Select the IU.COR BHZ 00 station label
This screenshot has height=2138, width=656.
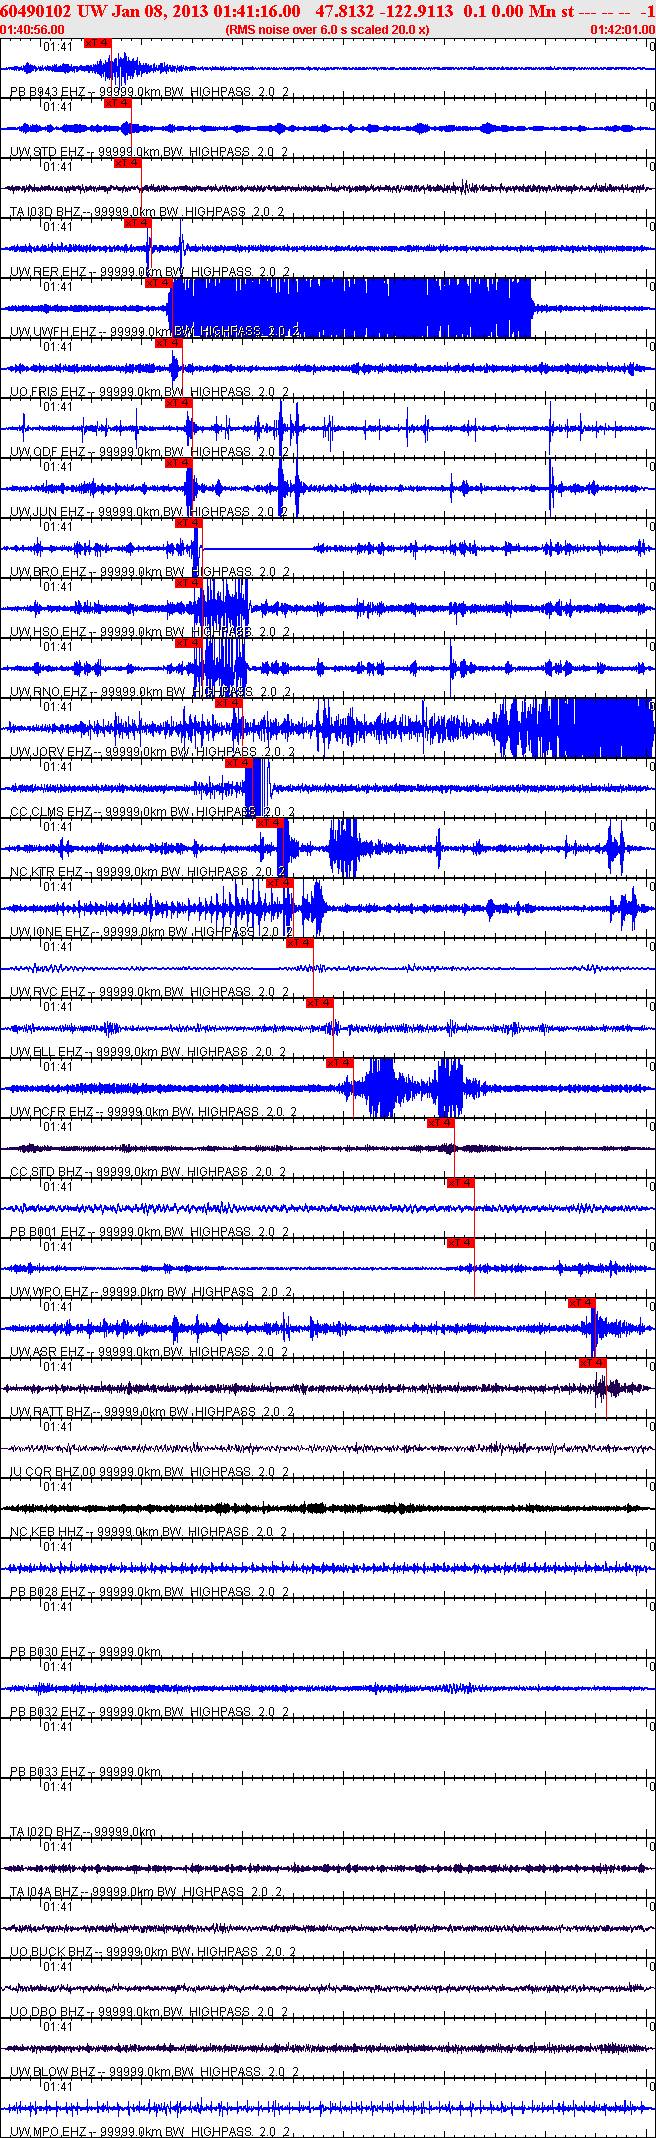(150, 1472)
